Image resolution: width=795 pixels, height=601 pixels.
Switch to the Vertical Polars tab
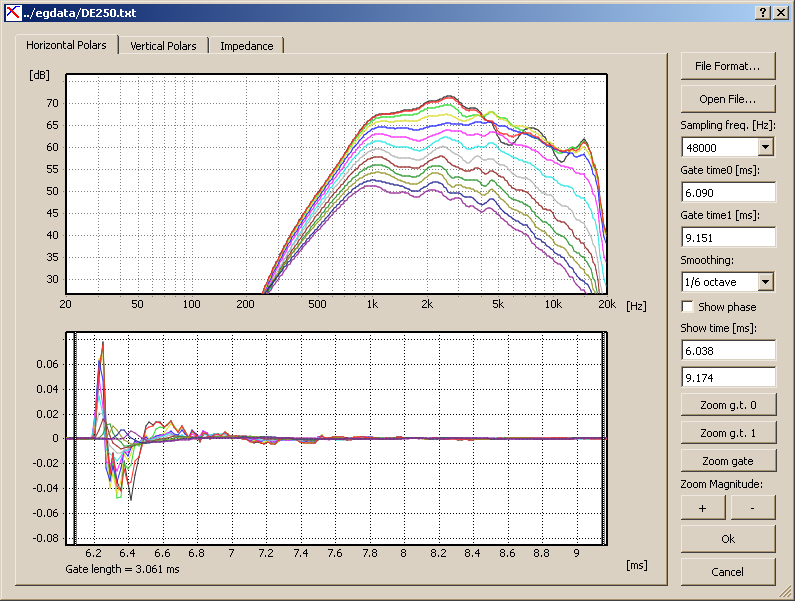tap(163, 46)
